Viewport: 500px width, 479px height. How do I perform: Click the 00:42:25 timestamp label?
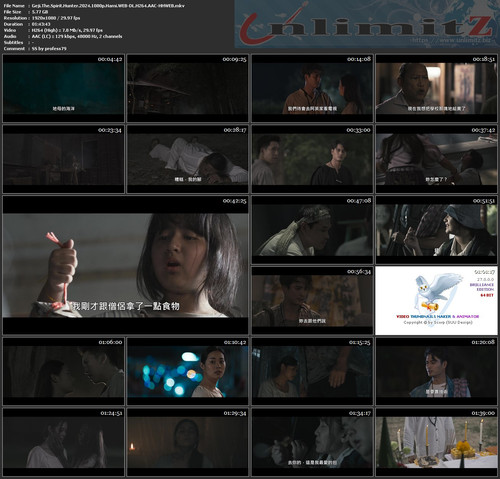(235, 201)
